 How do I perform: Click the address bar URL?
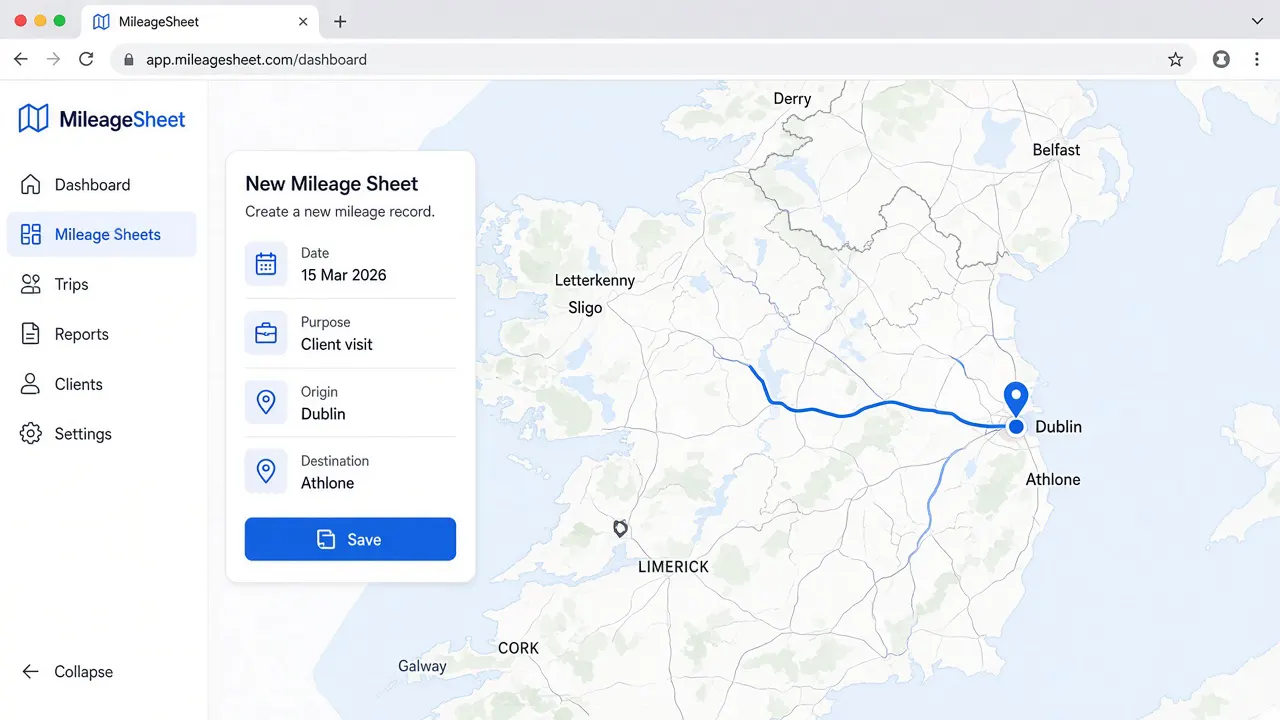click(x=256, y=59)
